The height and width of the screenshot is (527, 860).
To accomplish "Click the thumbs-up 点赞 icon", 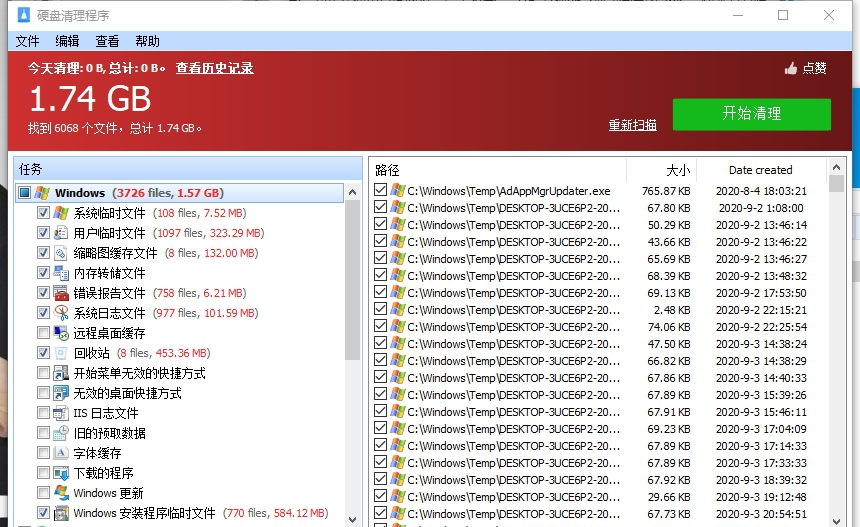I will (x=790, y=69).
